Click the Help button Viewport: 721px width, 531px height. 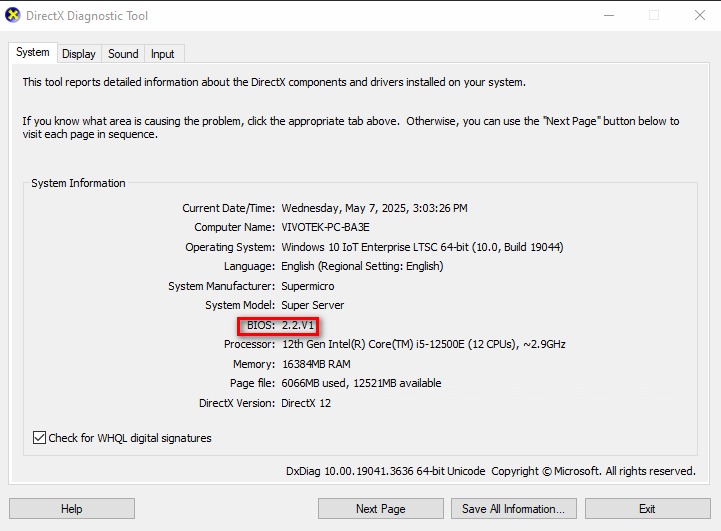[72, 508]
